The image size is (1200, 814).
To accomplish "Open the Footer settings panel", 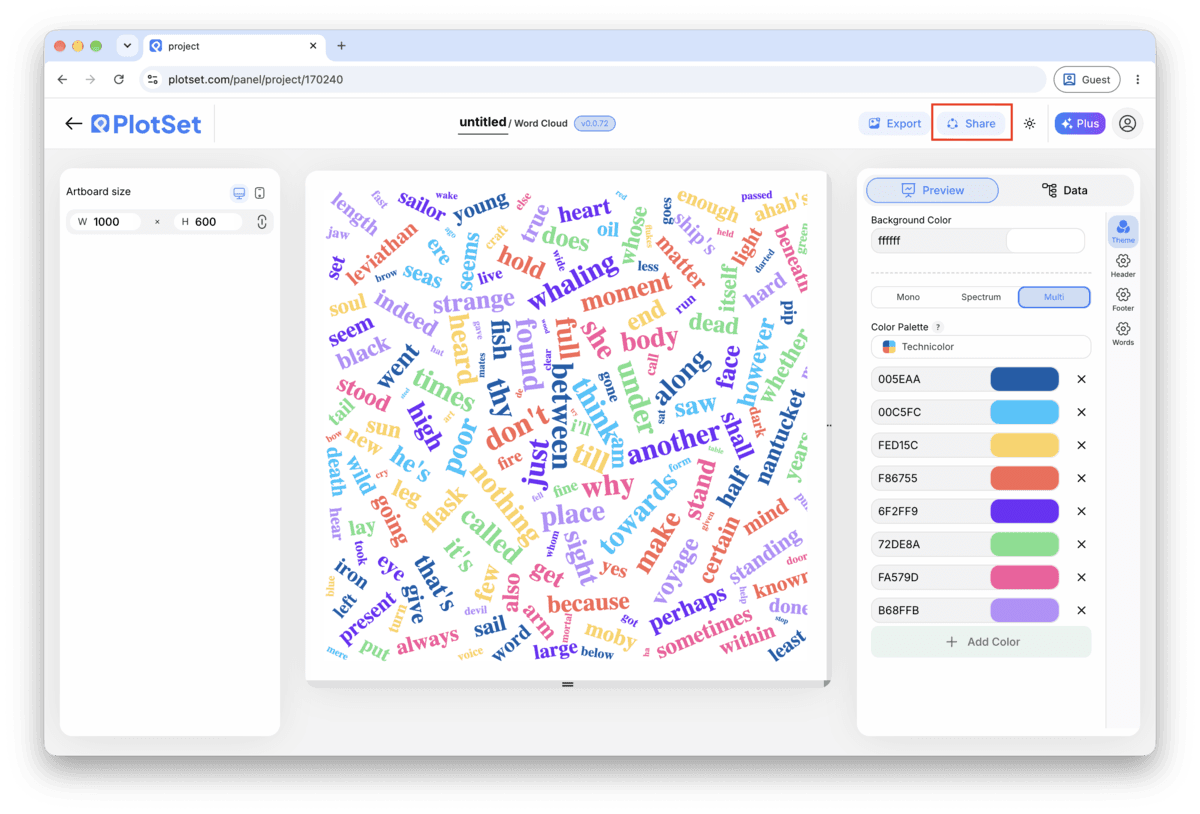I will pos(1123,299).
